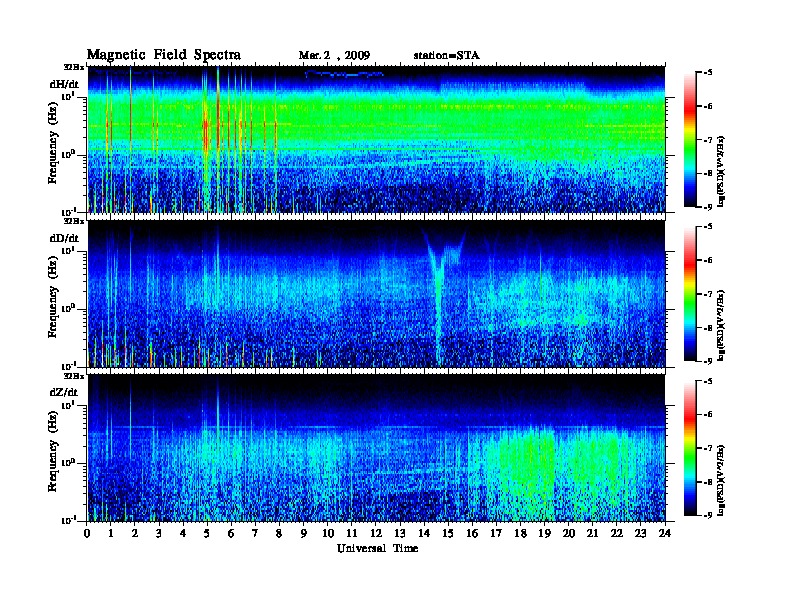Click hour 2 tick label on time axis
The height and width of the screenshot is (612, 792).
click(135, 533)
